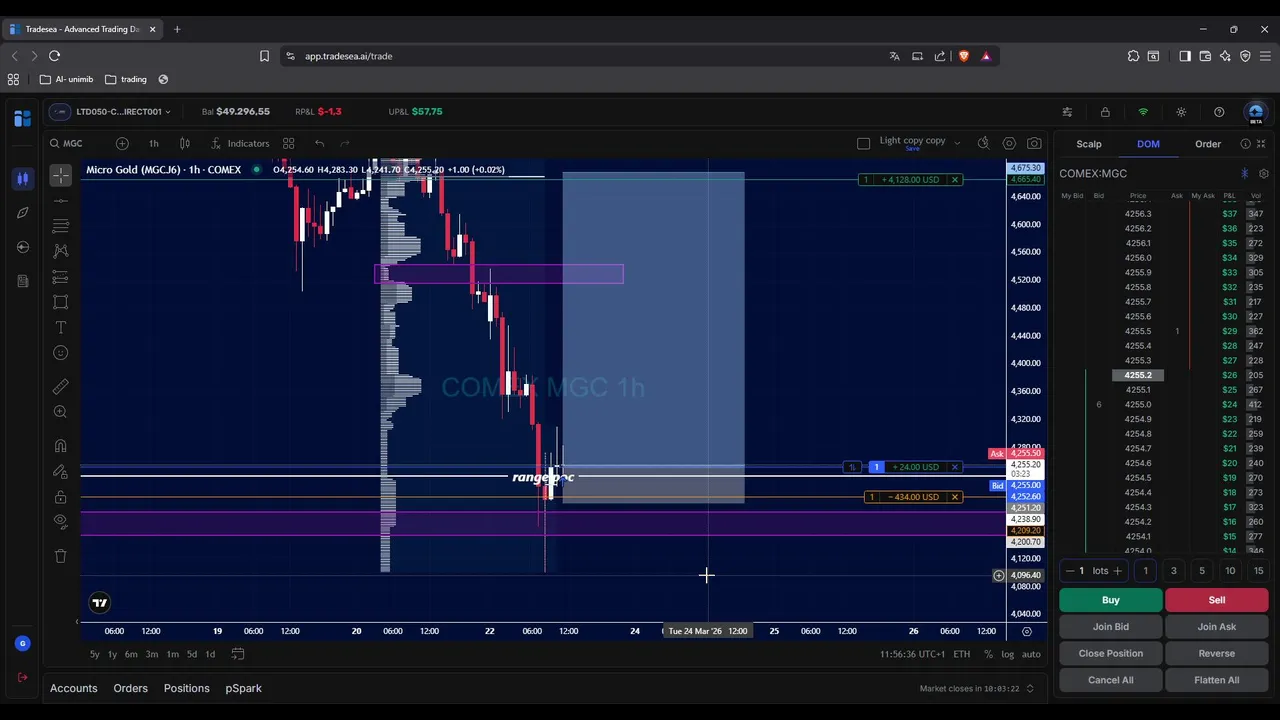Image resolution: width=1280 pixels, height=720 pixels.
Task: Toggle the log scale
Action: click(1008, 654)
